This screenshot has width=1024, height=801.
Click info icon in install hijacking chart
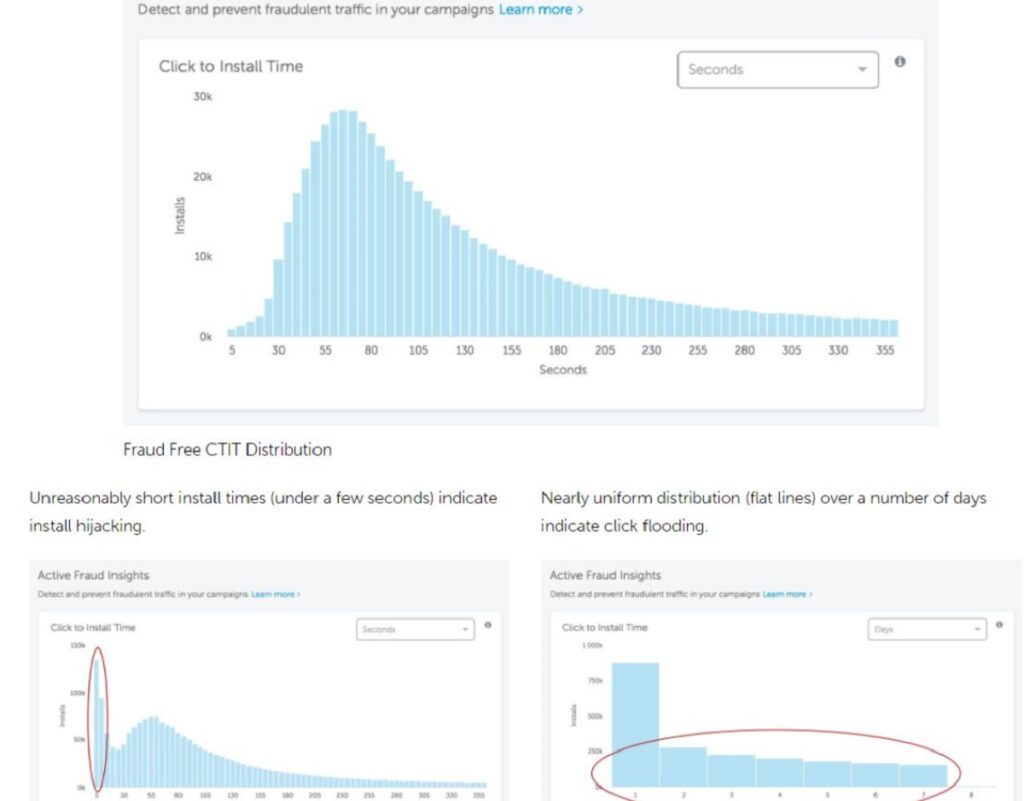488,625
